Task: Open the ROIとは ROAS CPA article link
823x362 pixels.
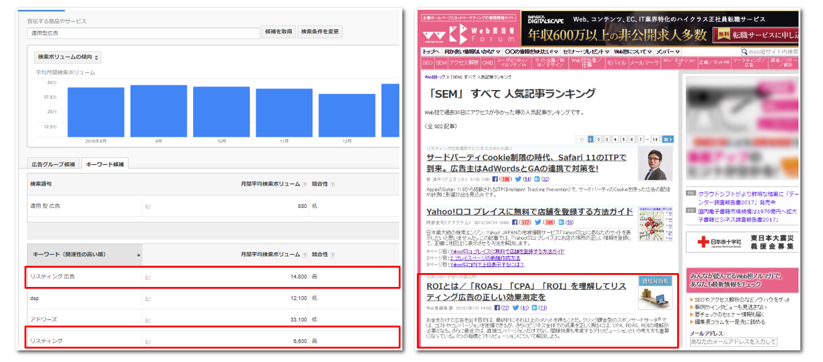Action: [x=526, y=291]
